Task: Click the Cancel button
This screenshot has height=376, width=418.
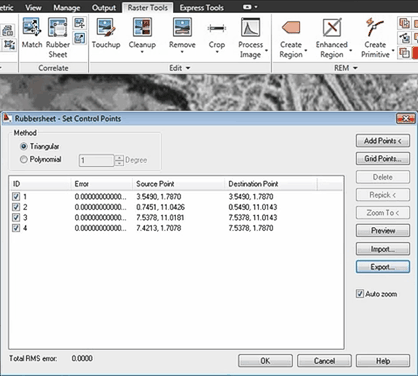Action: (324, 361)
